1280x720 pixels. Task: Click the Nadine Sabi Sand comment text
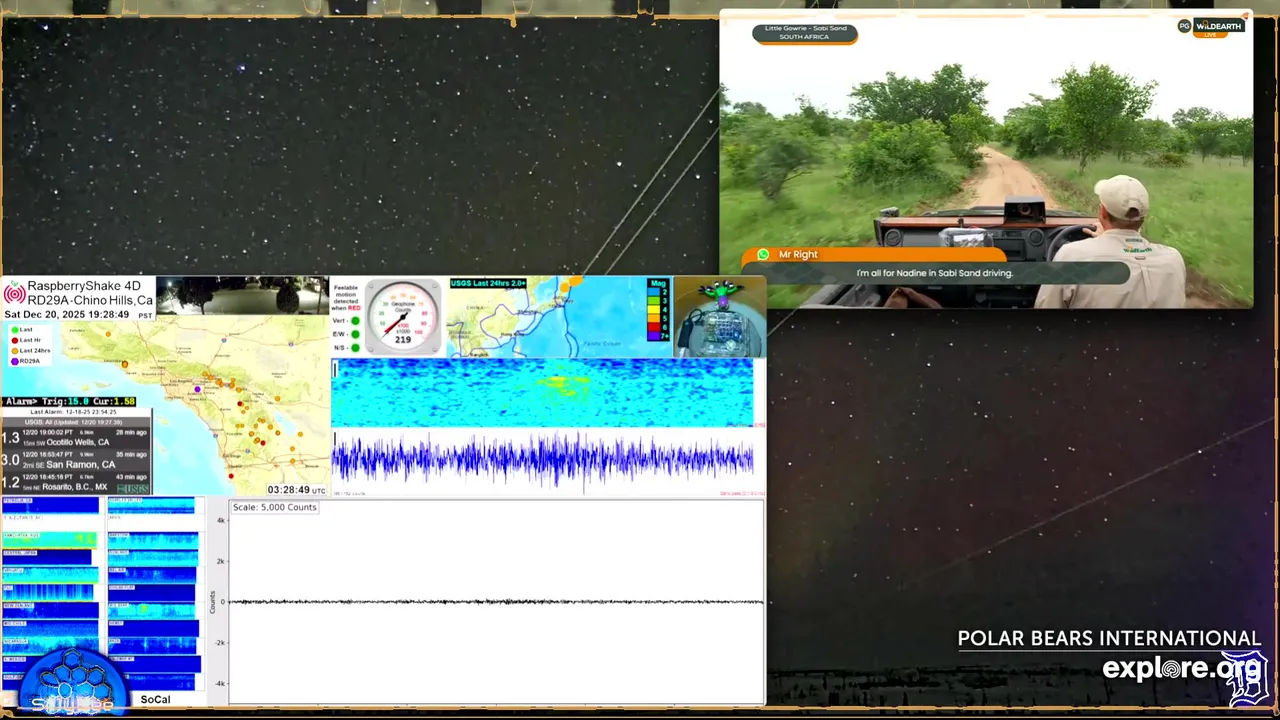coord(935,273)
